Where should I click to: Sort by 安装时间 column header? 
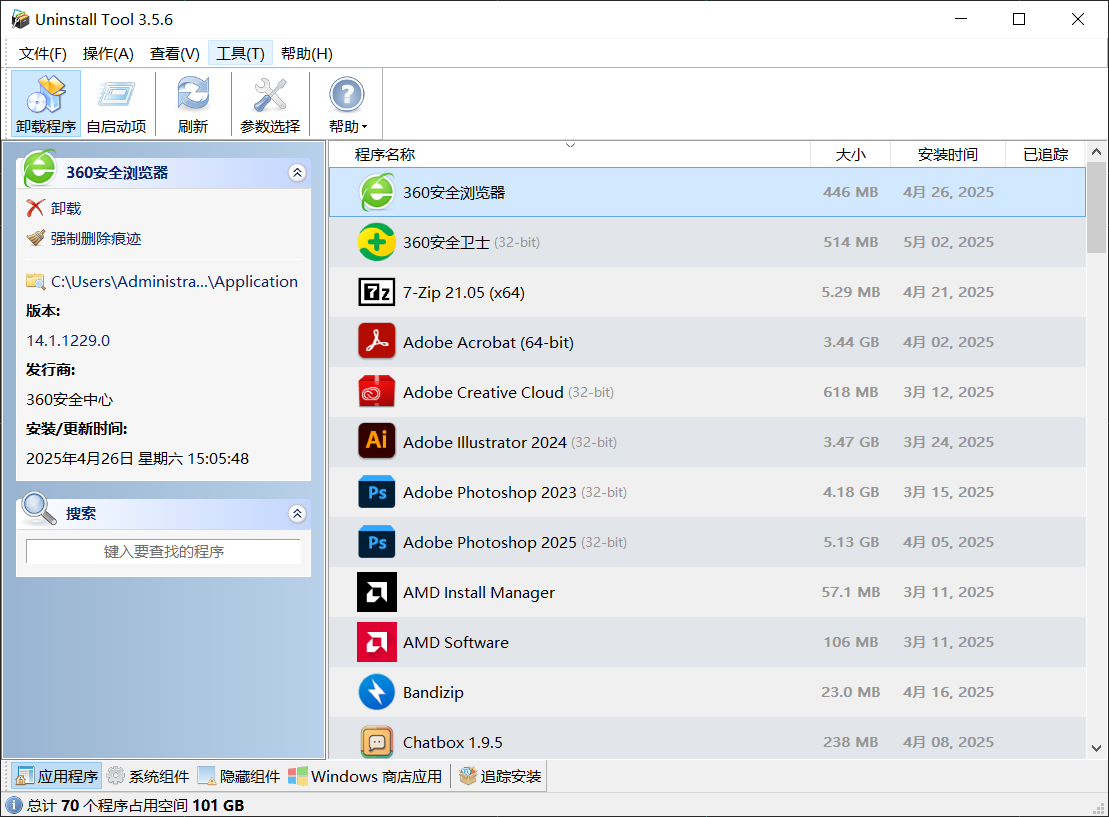(x=948, y=154)
